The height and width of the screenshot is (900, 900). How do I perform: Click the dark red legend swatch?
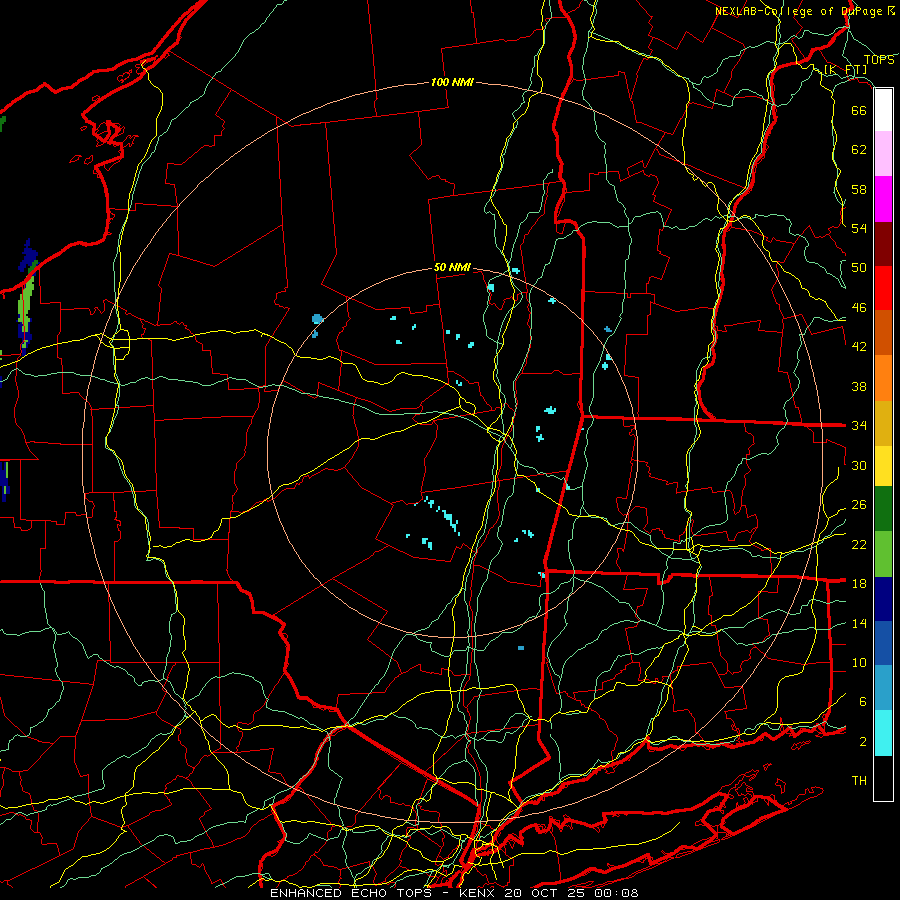883,244
